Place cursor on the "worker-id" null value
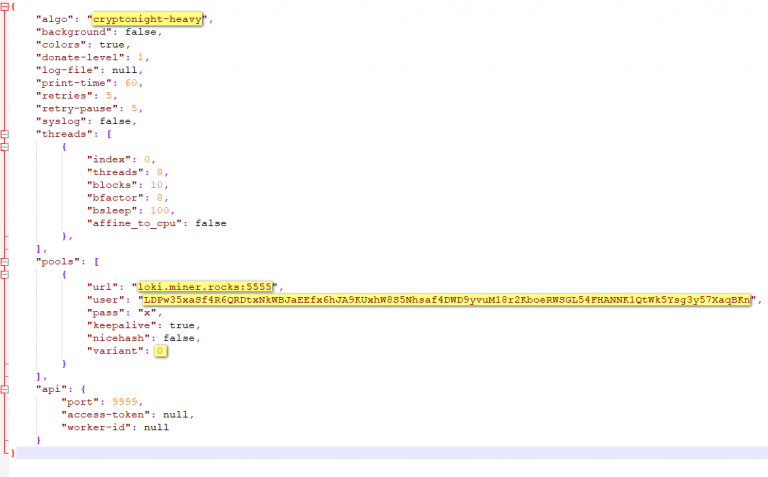This screenshot has width=768, height=477. point(155,427)
